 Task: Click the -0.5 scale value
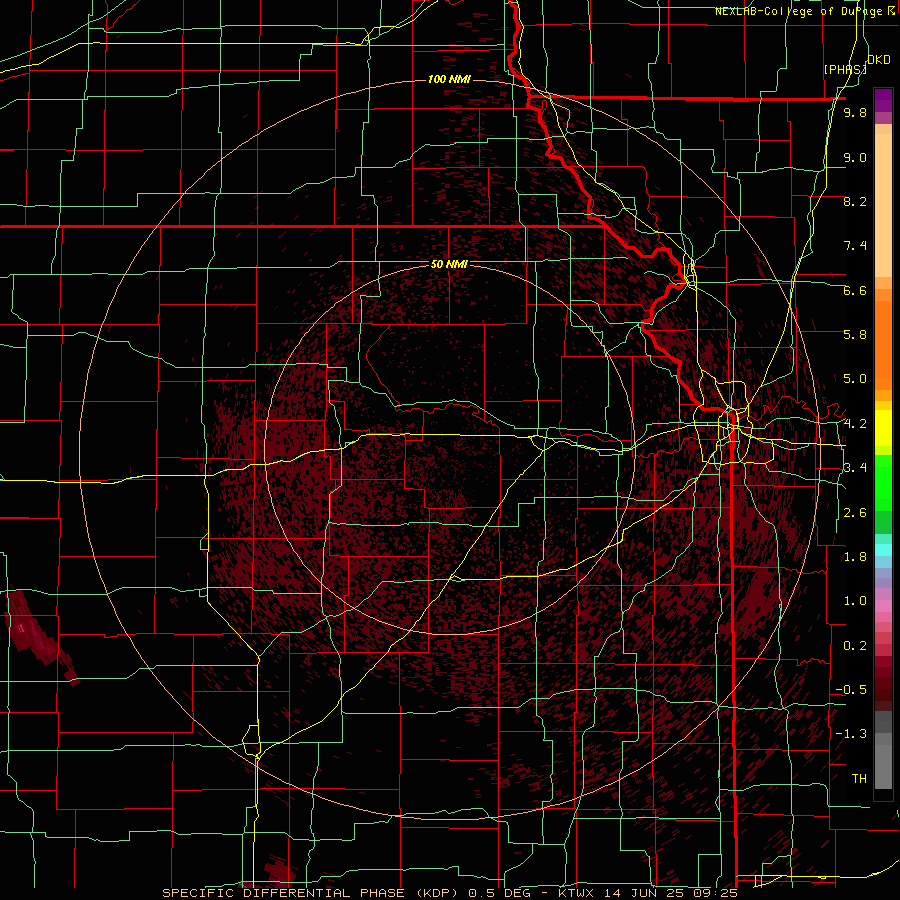tap(851, 690)
